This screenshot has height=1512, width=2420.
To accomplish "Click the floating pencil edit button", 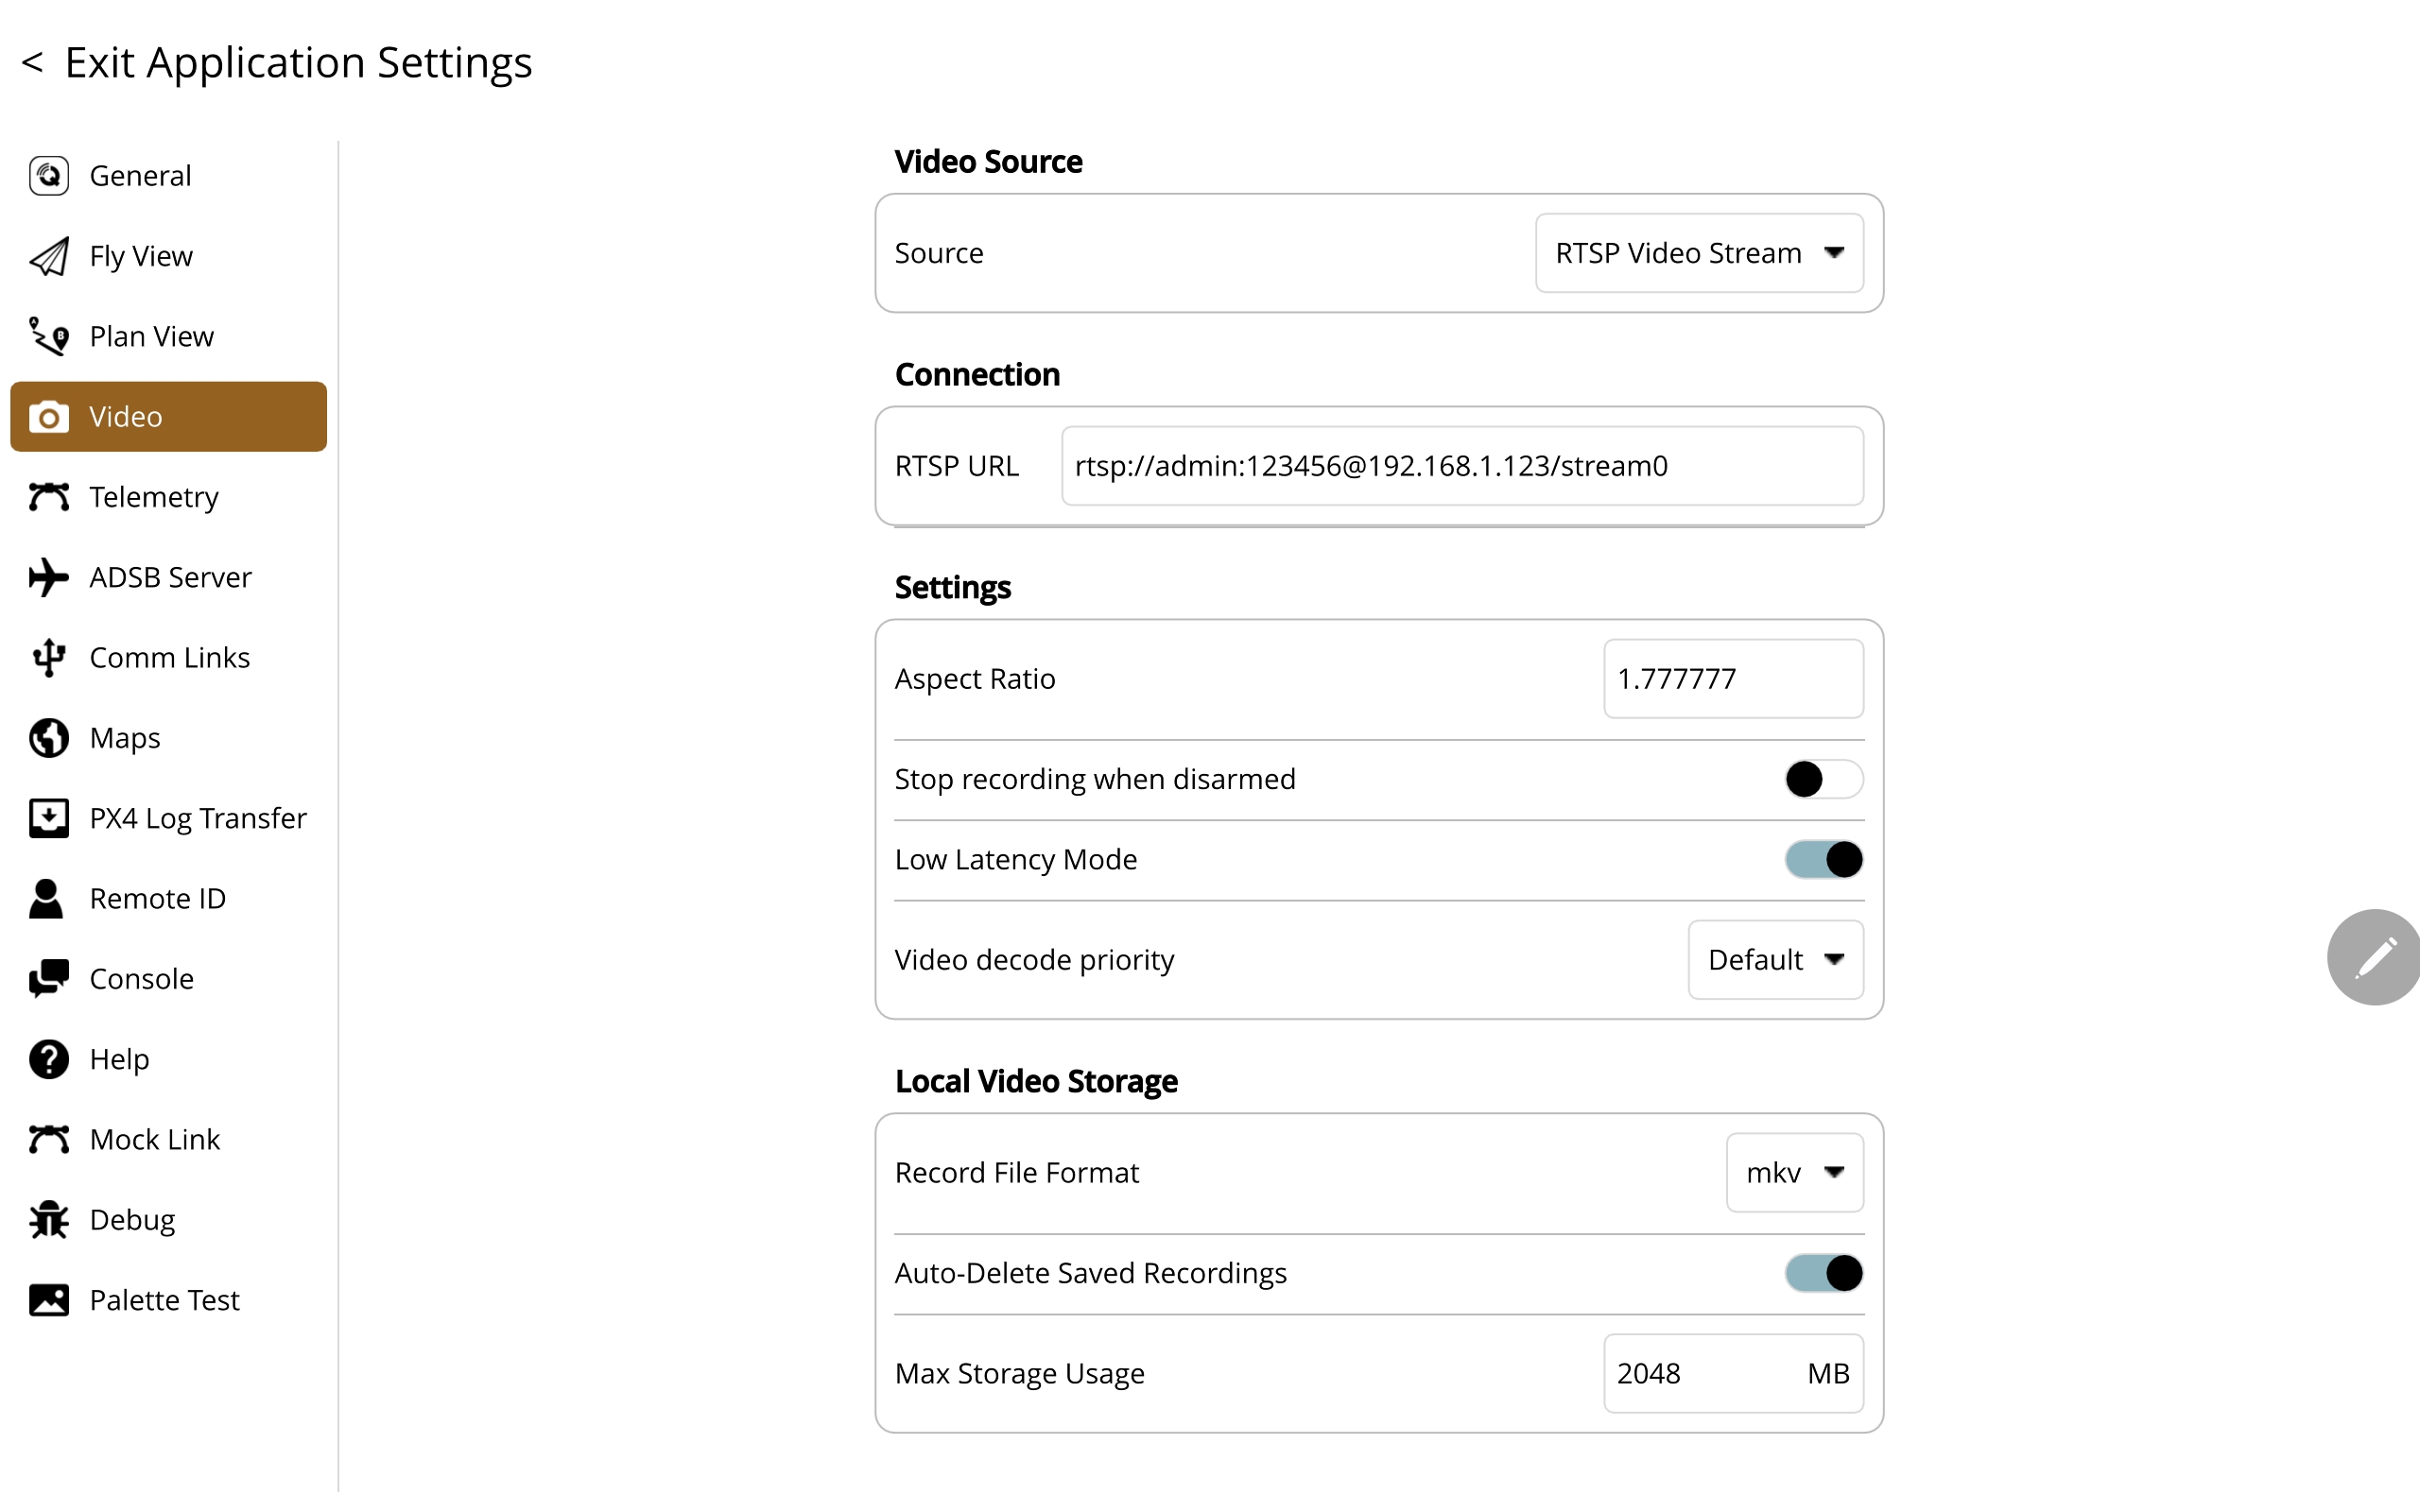I will [2374, 958].
